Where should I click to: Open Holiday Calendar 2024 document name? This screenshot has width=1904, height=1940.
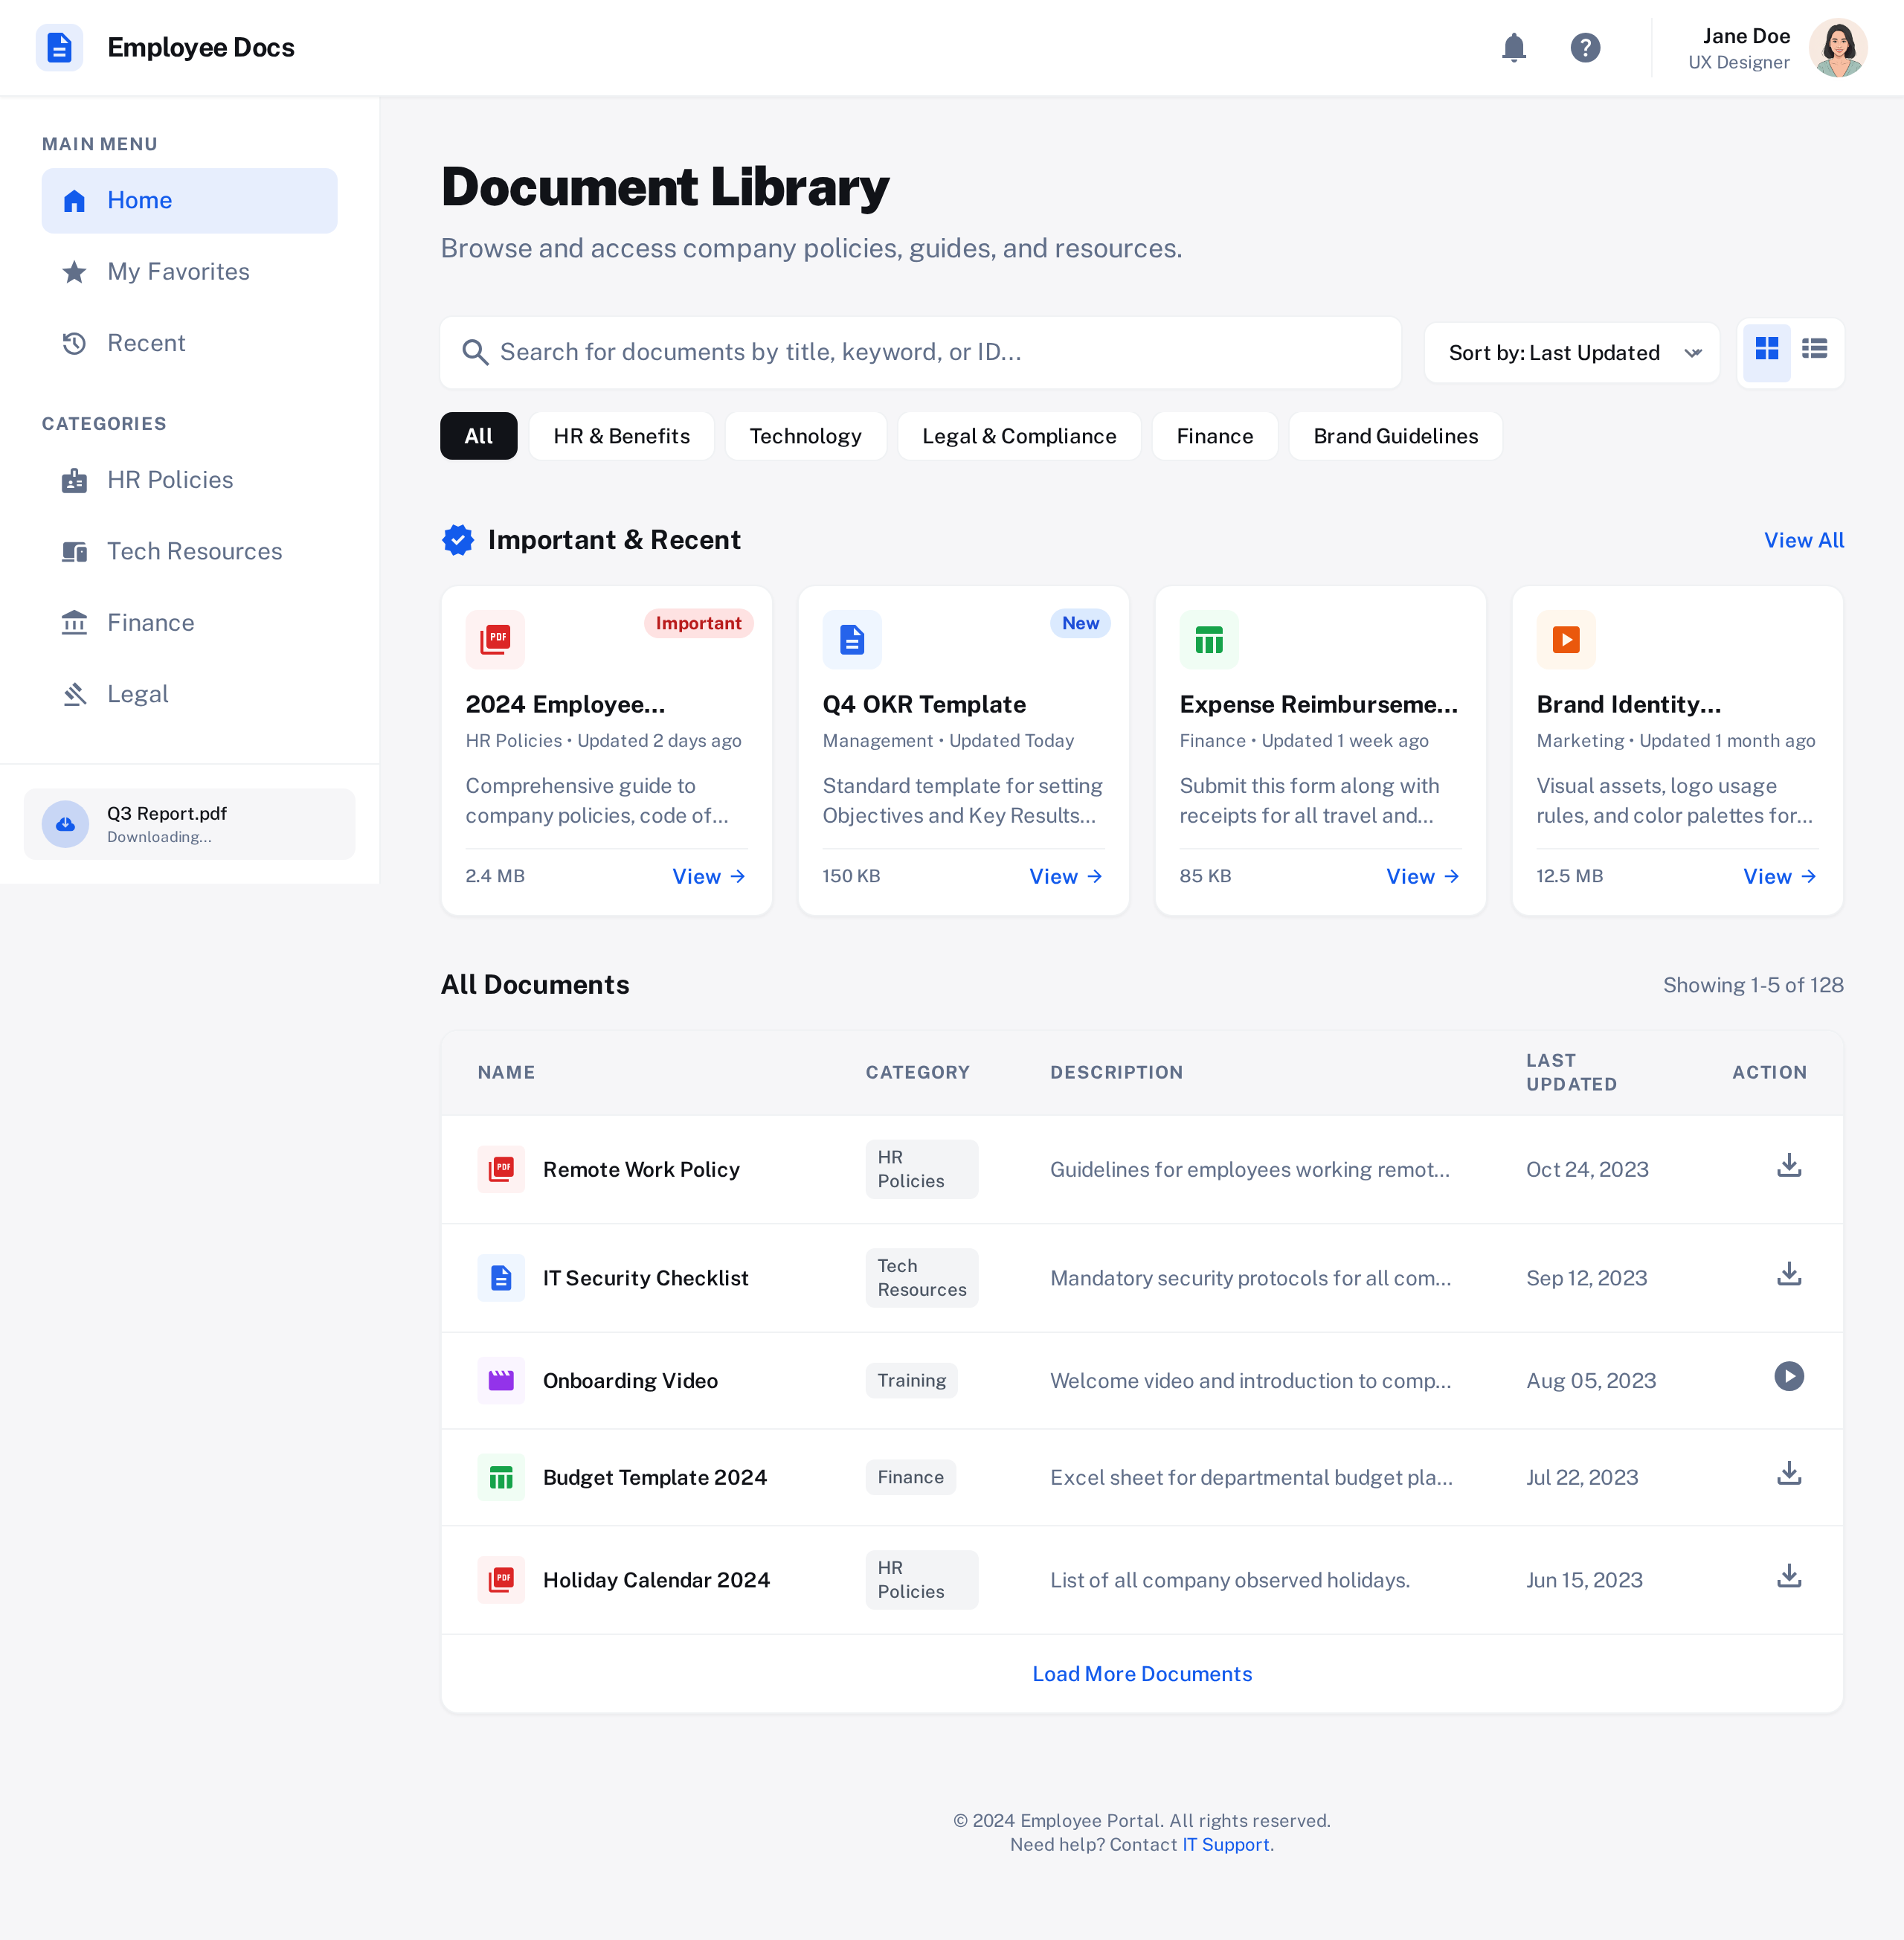tap(656, 1580)
